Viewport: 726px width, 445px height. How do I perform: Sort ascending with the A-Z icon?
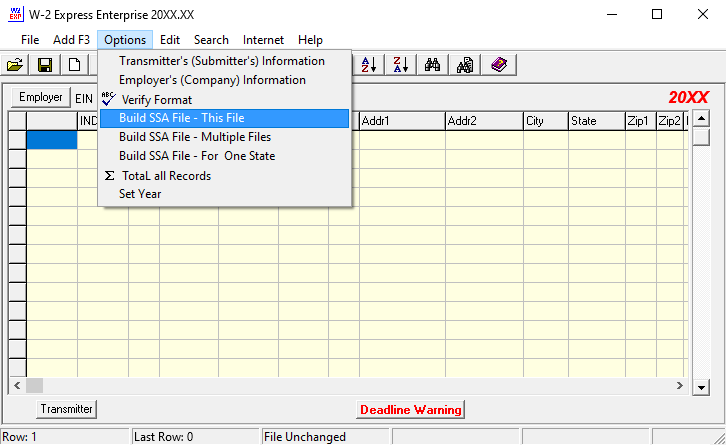(369, 65)
